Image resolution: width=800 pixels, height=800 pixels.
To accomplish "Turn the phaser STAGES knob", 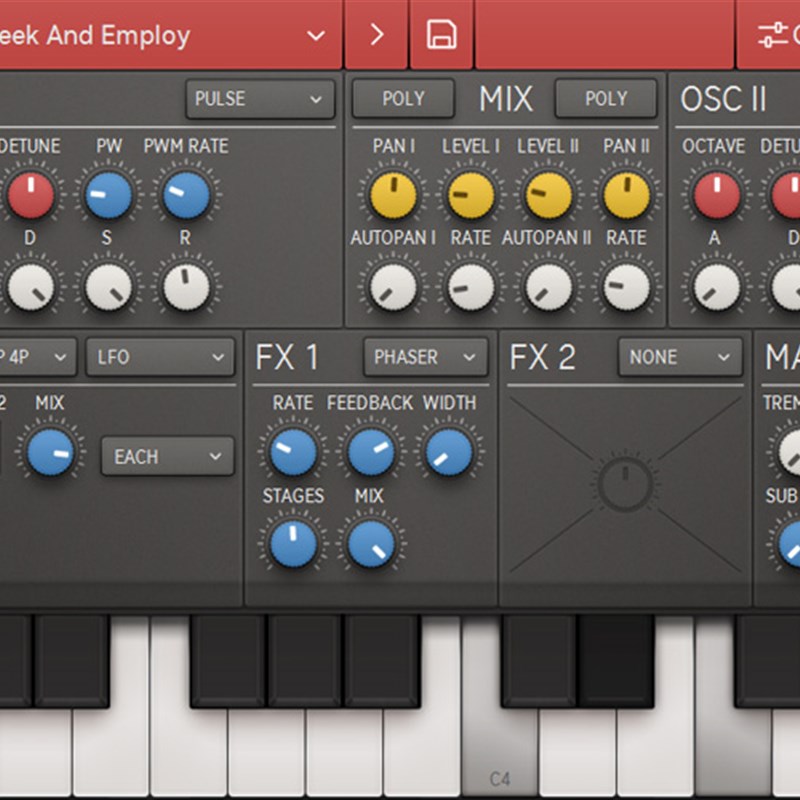I will pyautogui.click(x=292, y=541).
